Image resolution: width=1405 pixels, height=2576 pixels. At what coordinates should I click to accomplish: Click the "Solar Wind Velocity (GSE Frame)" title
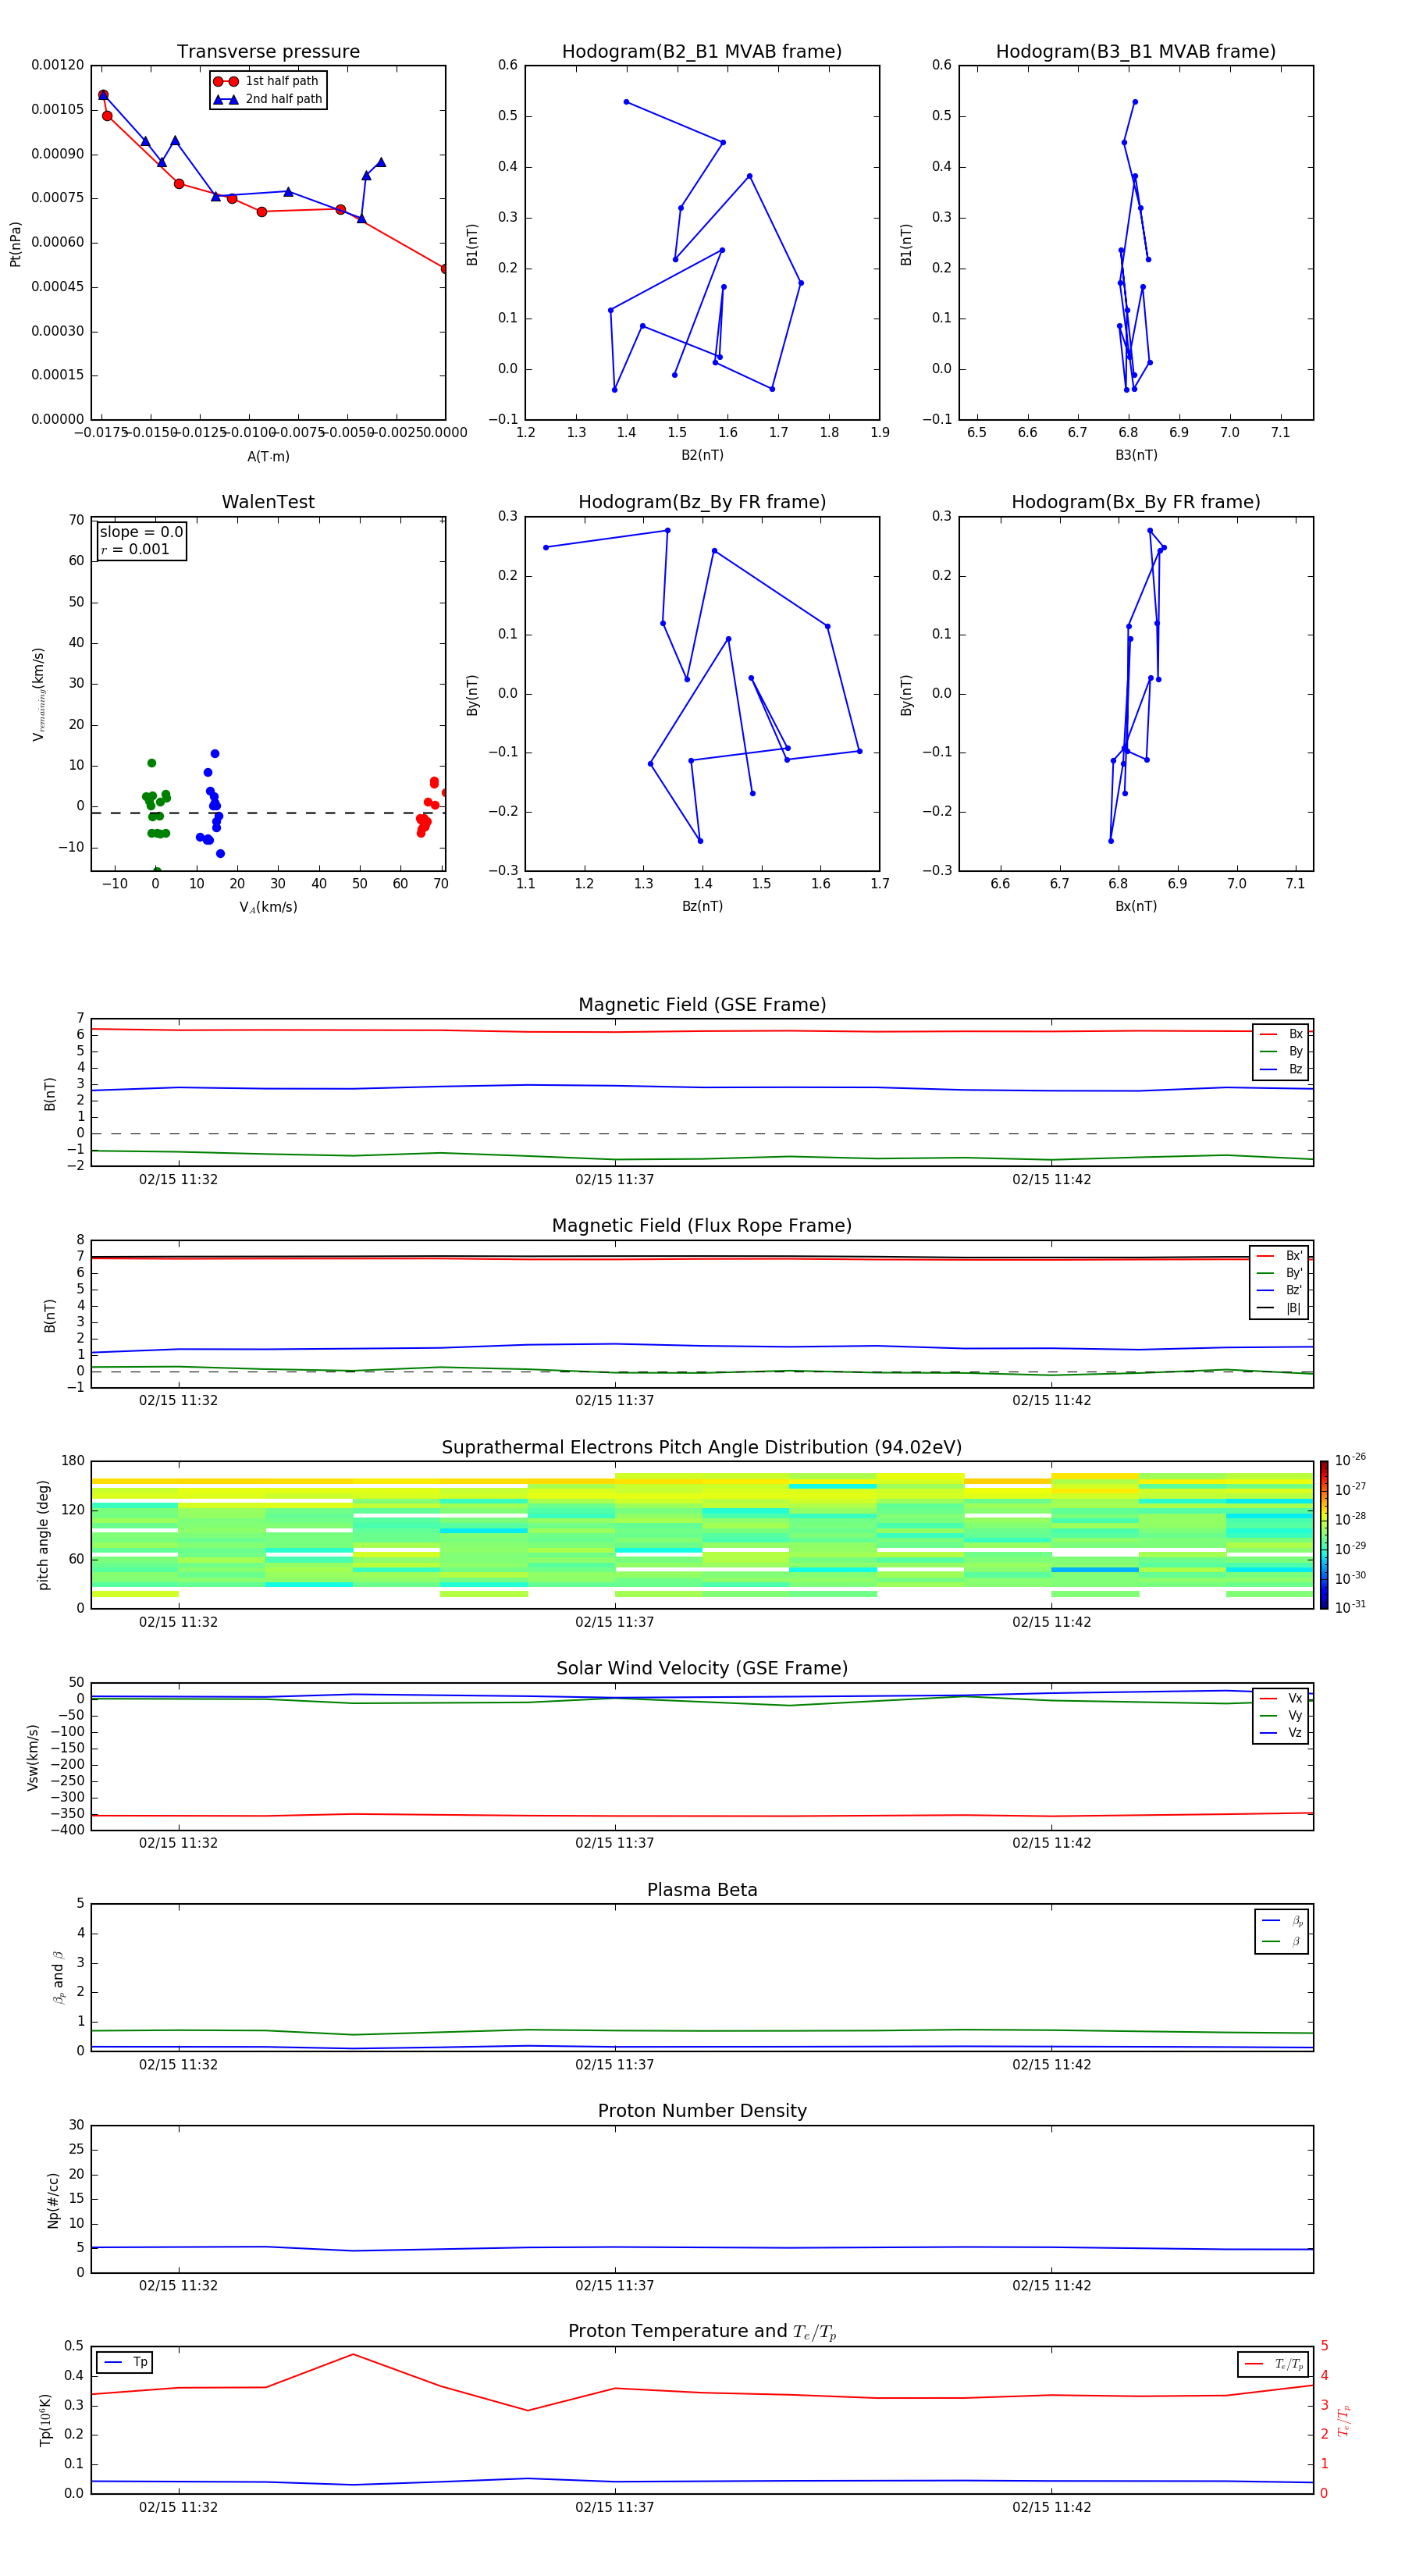pyautogui.click(x=702, y=1669)
